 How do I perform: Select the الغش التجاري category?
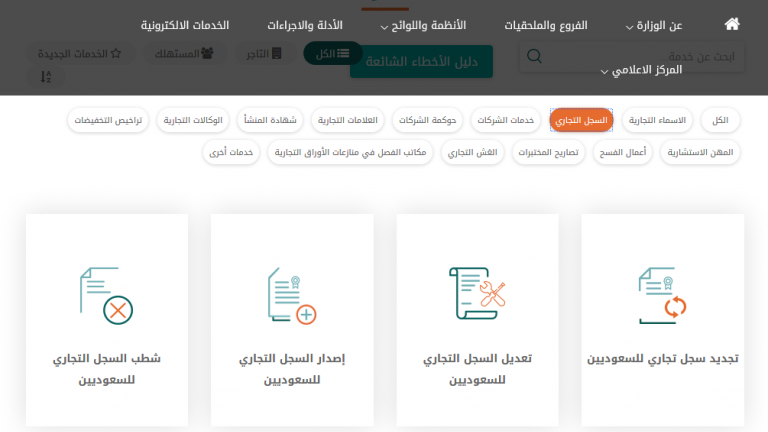472,152
